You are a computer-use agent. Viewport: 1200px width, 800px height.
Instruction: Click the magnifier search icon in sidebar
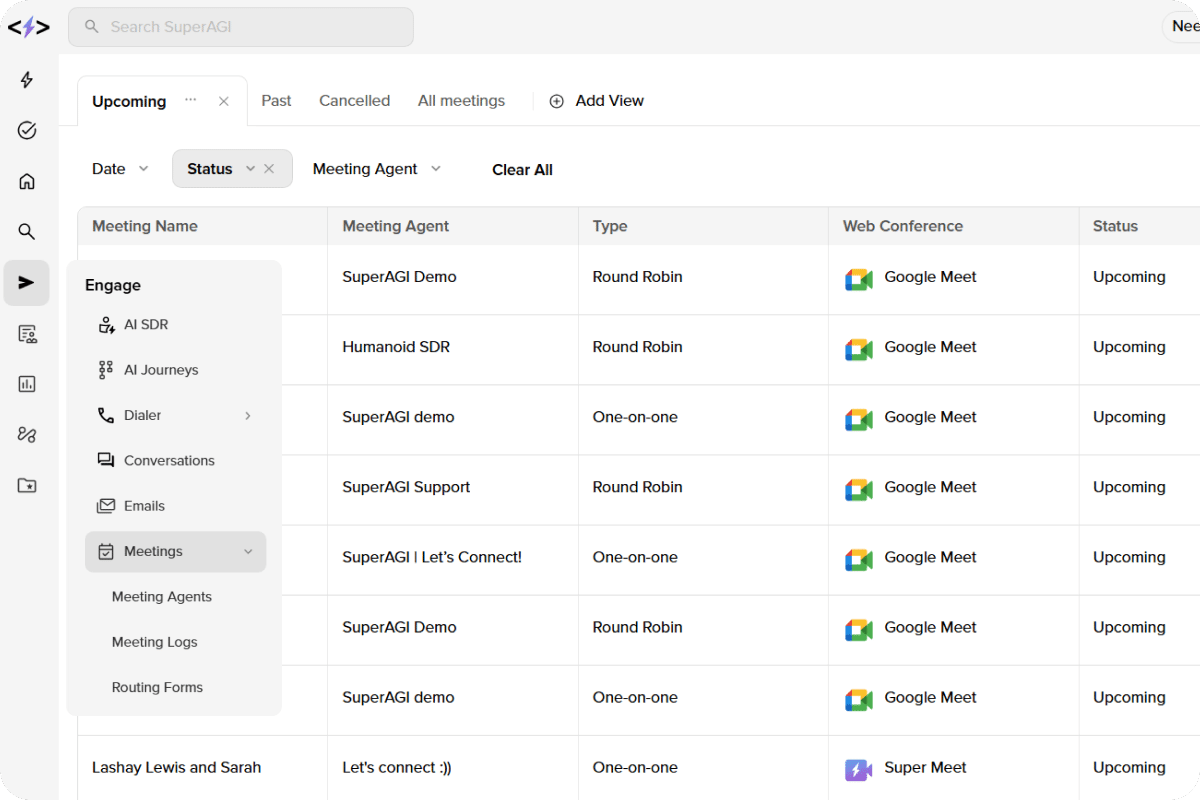(x=27, y=232)
